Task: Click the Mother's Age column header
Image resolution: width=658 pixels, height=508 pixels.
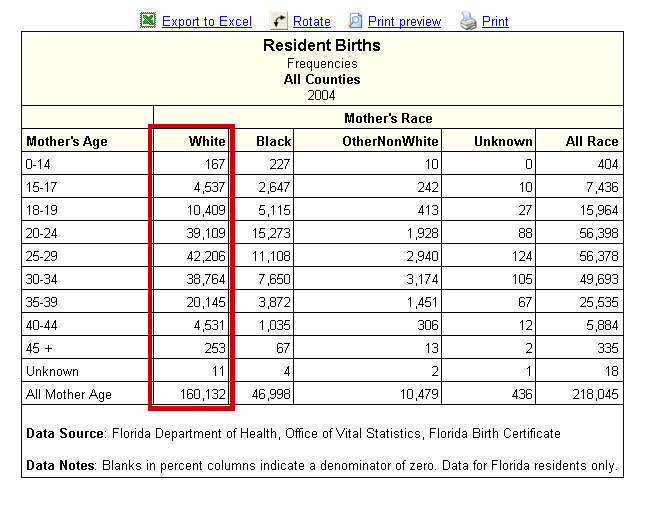Action: tap(67, 141)
